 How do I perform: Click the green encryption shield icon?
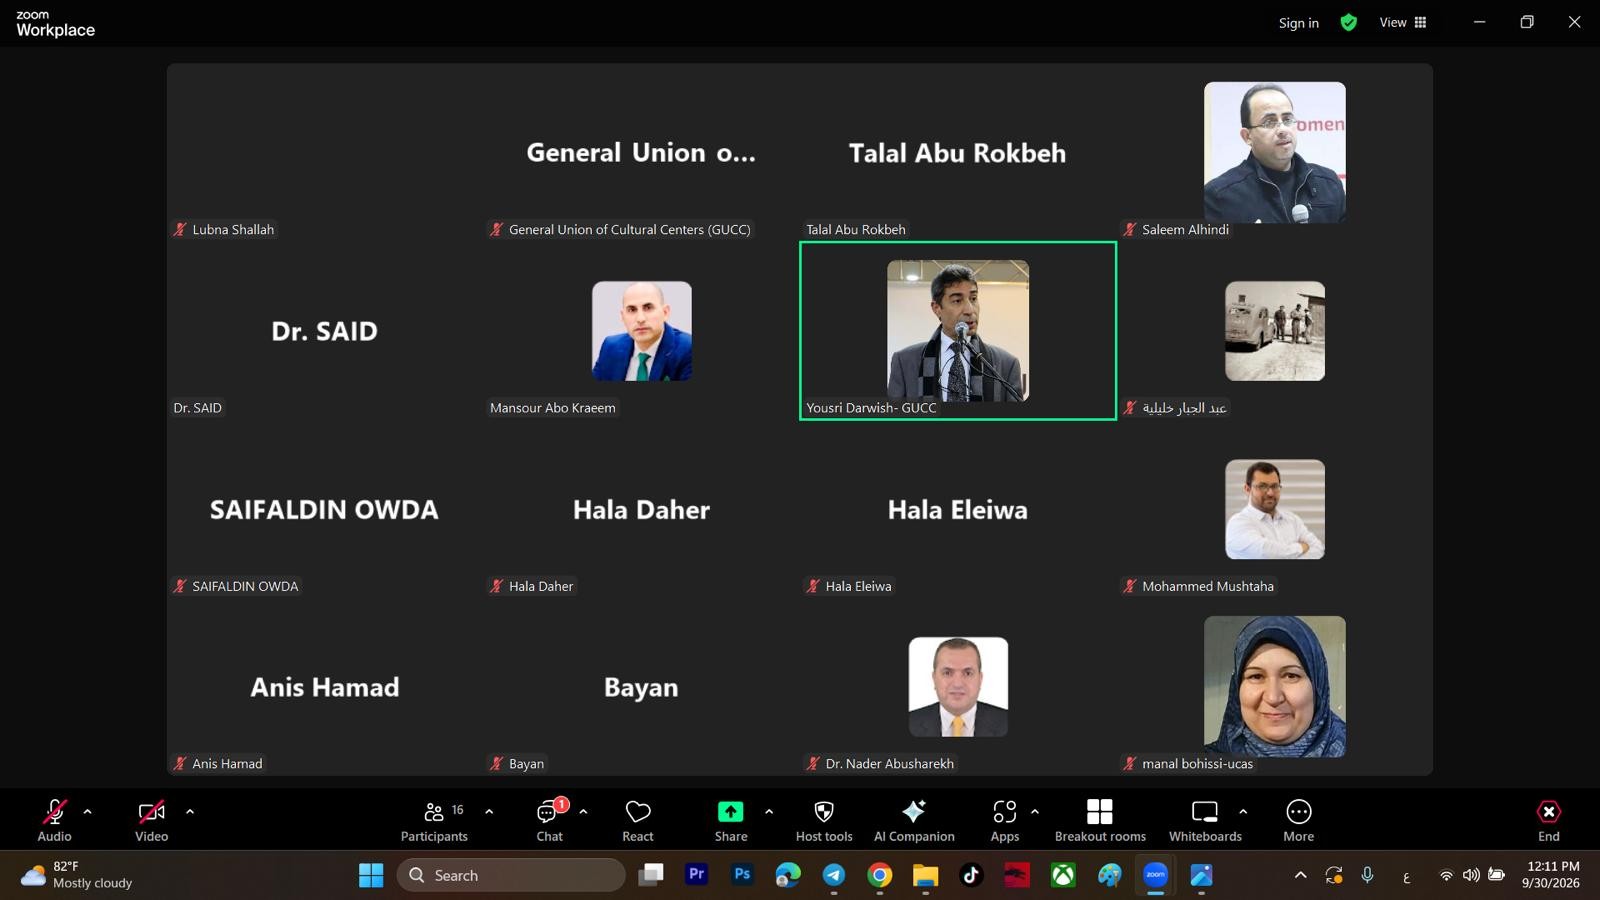pyautogui.click(x=1348, y=22)
